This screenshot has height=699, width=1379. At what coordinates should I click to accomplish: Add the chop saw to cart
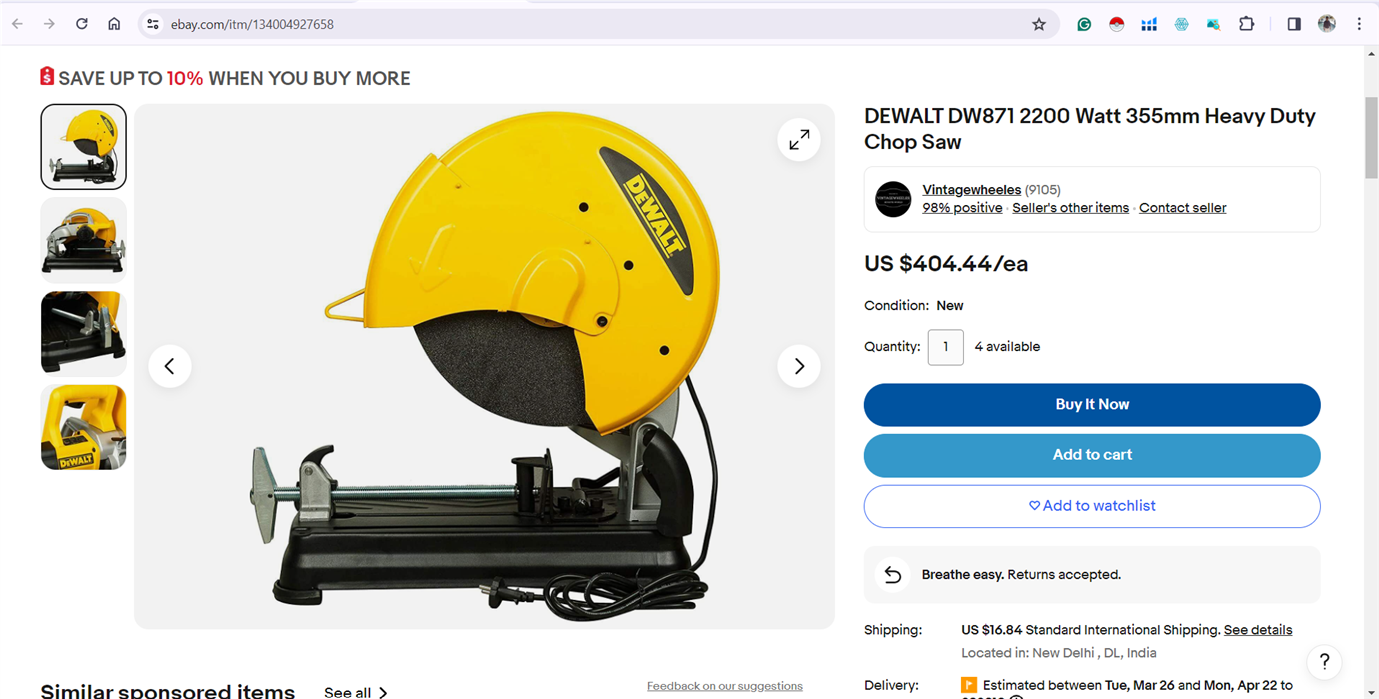[x=1092, y=455]
